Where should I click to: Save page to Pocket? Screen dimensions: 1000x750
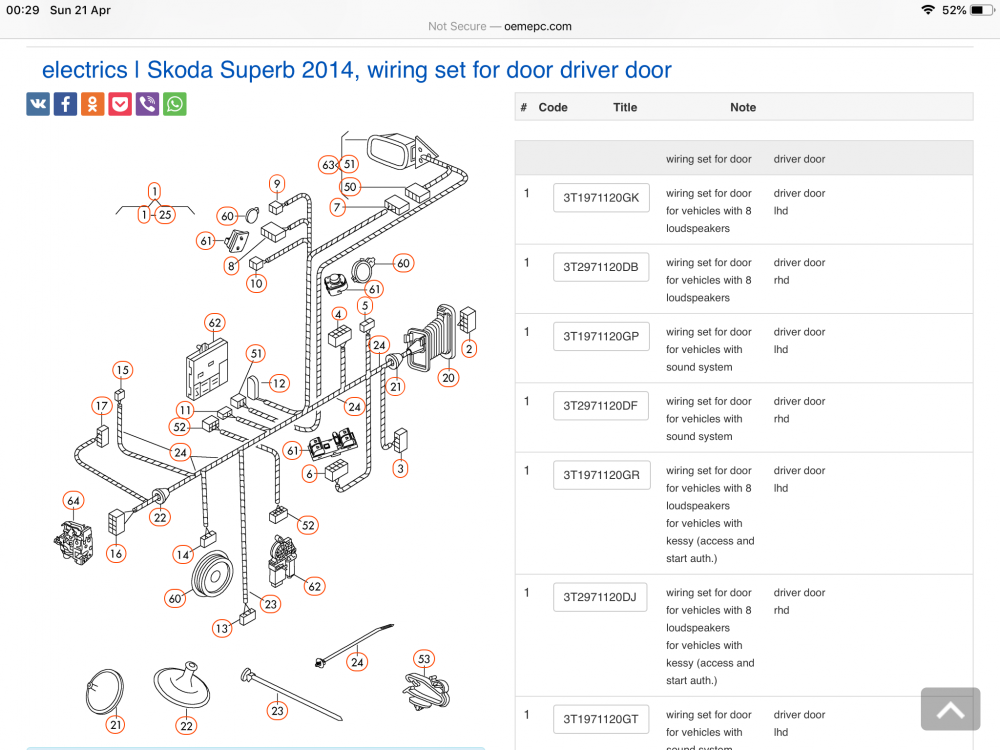coord(120,104)
